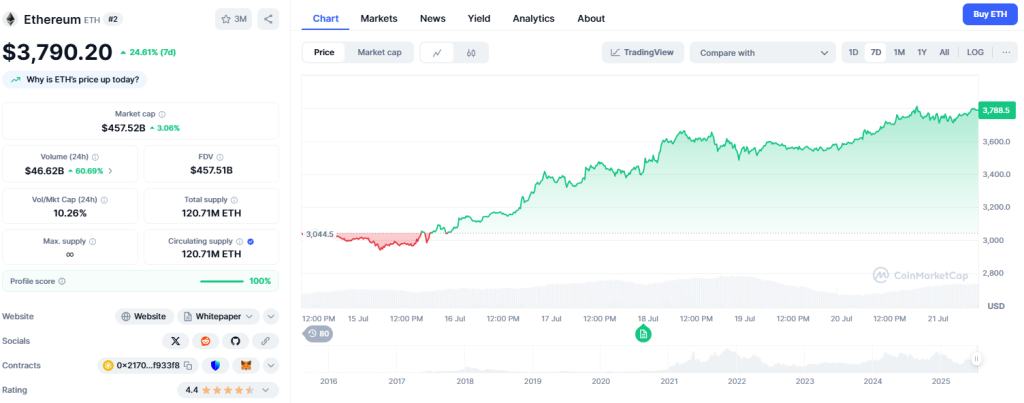1024x403 pixels.
Task: Click the history range navigator at 2021
Action: coord(669,381)
